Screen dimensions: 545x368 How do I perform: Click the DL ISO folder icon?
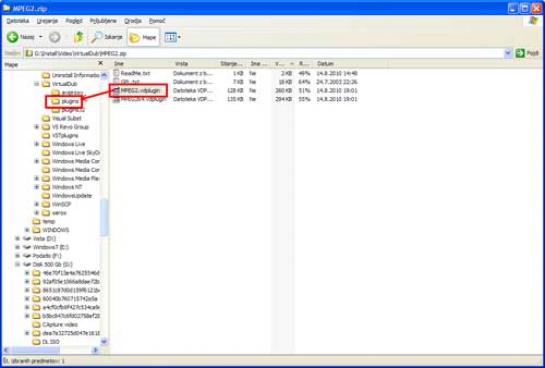(x=36, y=342)
